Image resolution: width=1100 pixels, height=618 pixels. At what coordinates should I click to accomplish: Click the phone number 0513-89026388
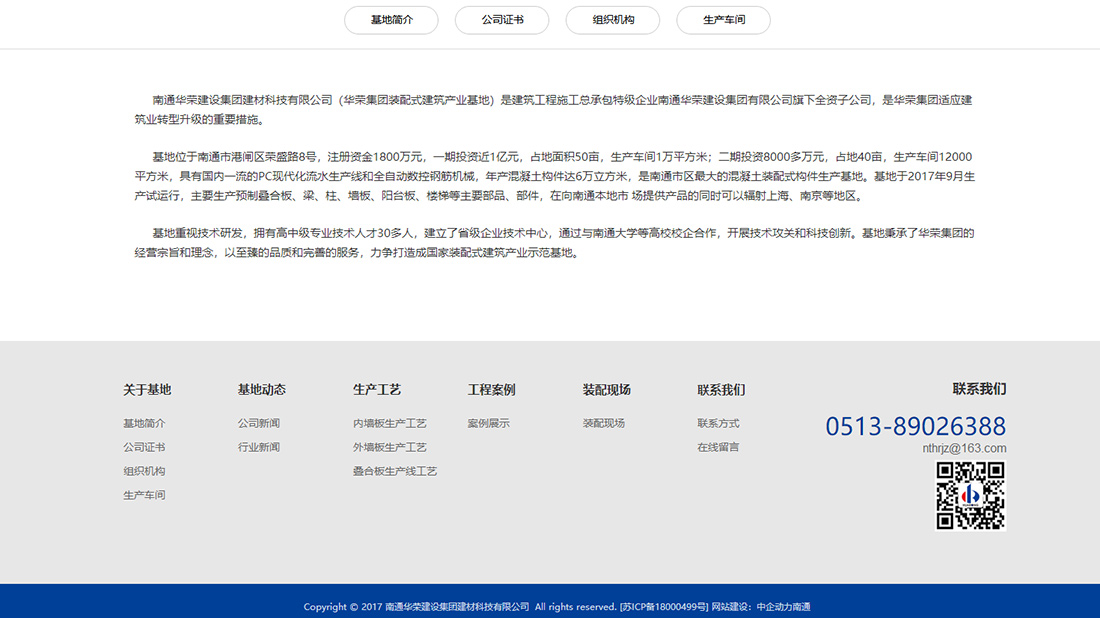(915, 426)
